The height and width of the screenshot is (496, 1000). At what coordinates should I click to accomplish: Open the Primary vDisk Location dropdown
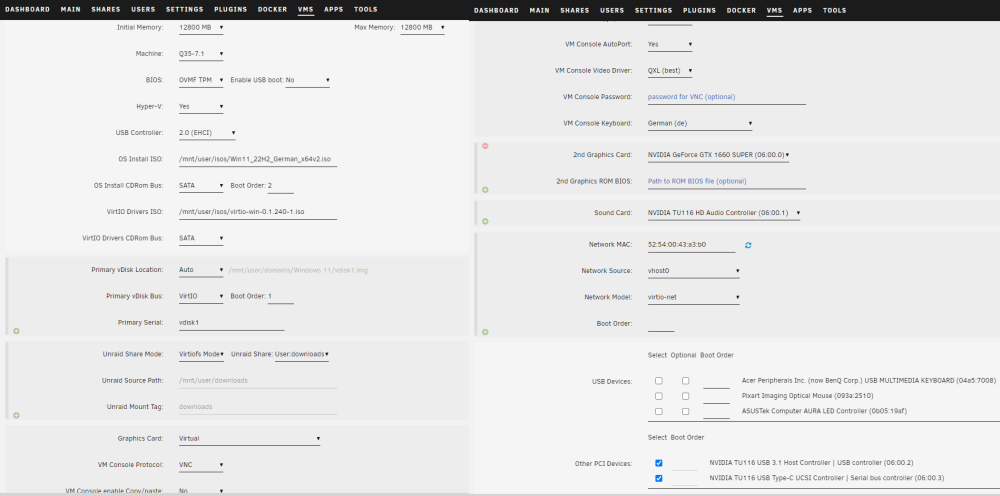coord(201,270)
